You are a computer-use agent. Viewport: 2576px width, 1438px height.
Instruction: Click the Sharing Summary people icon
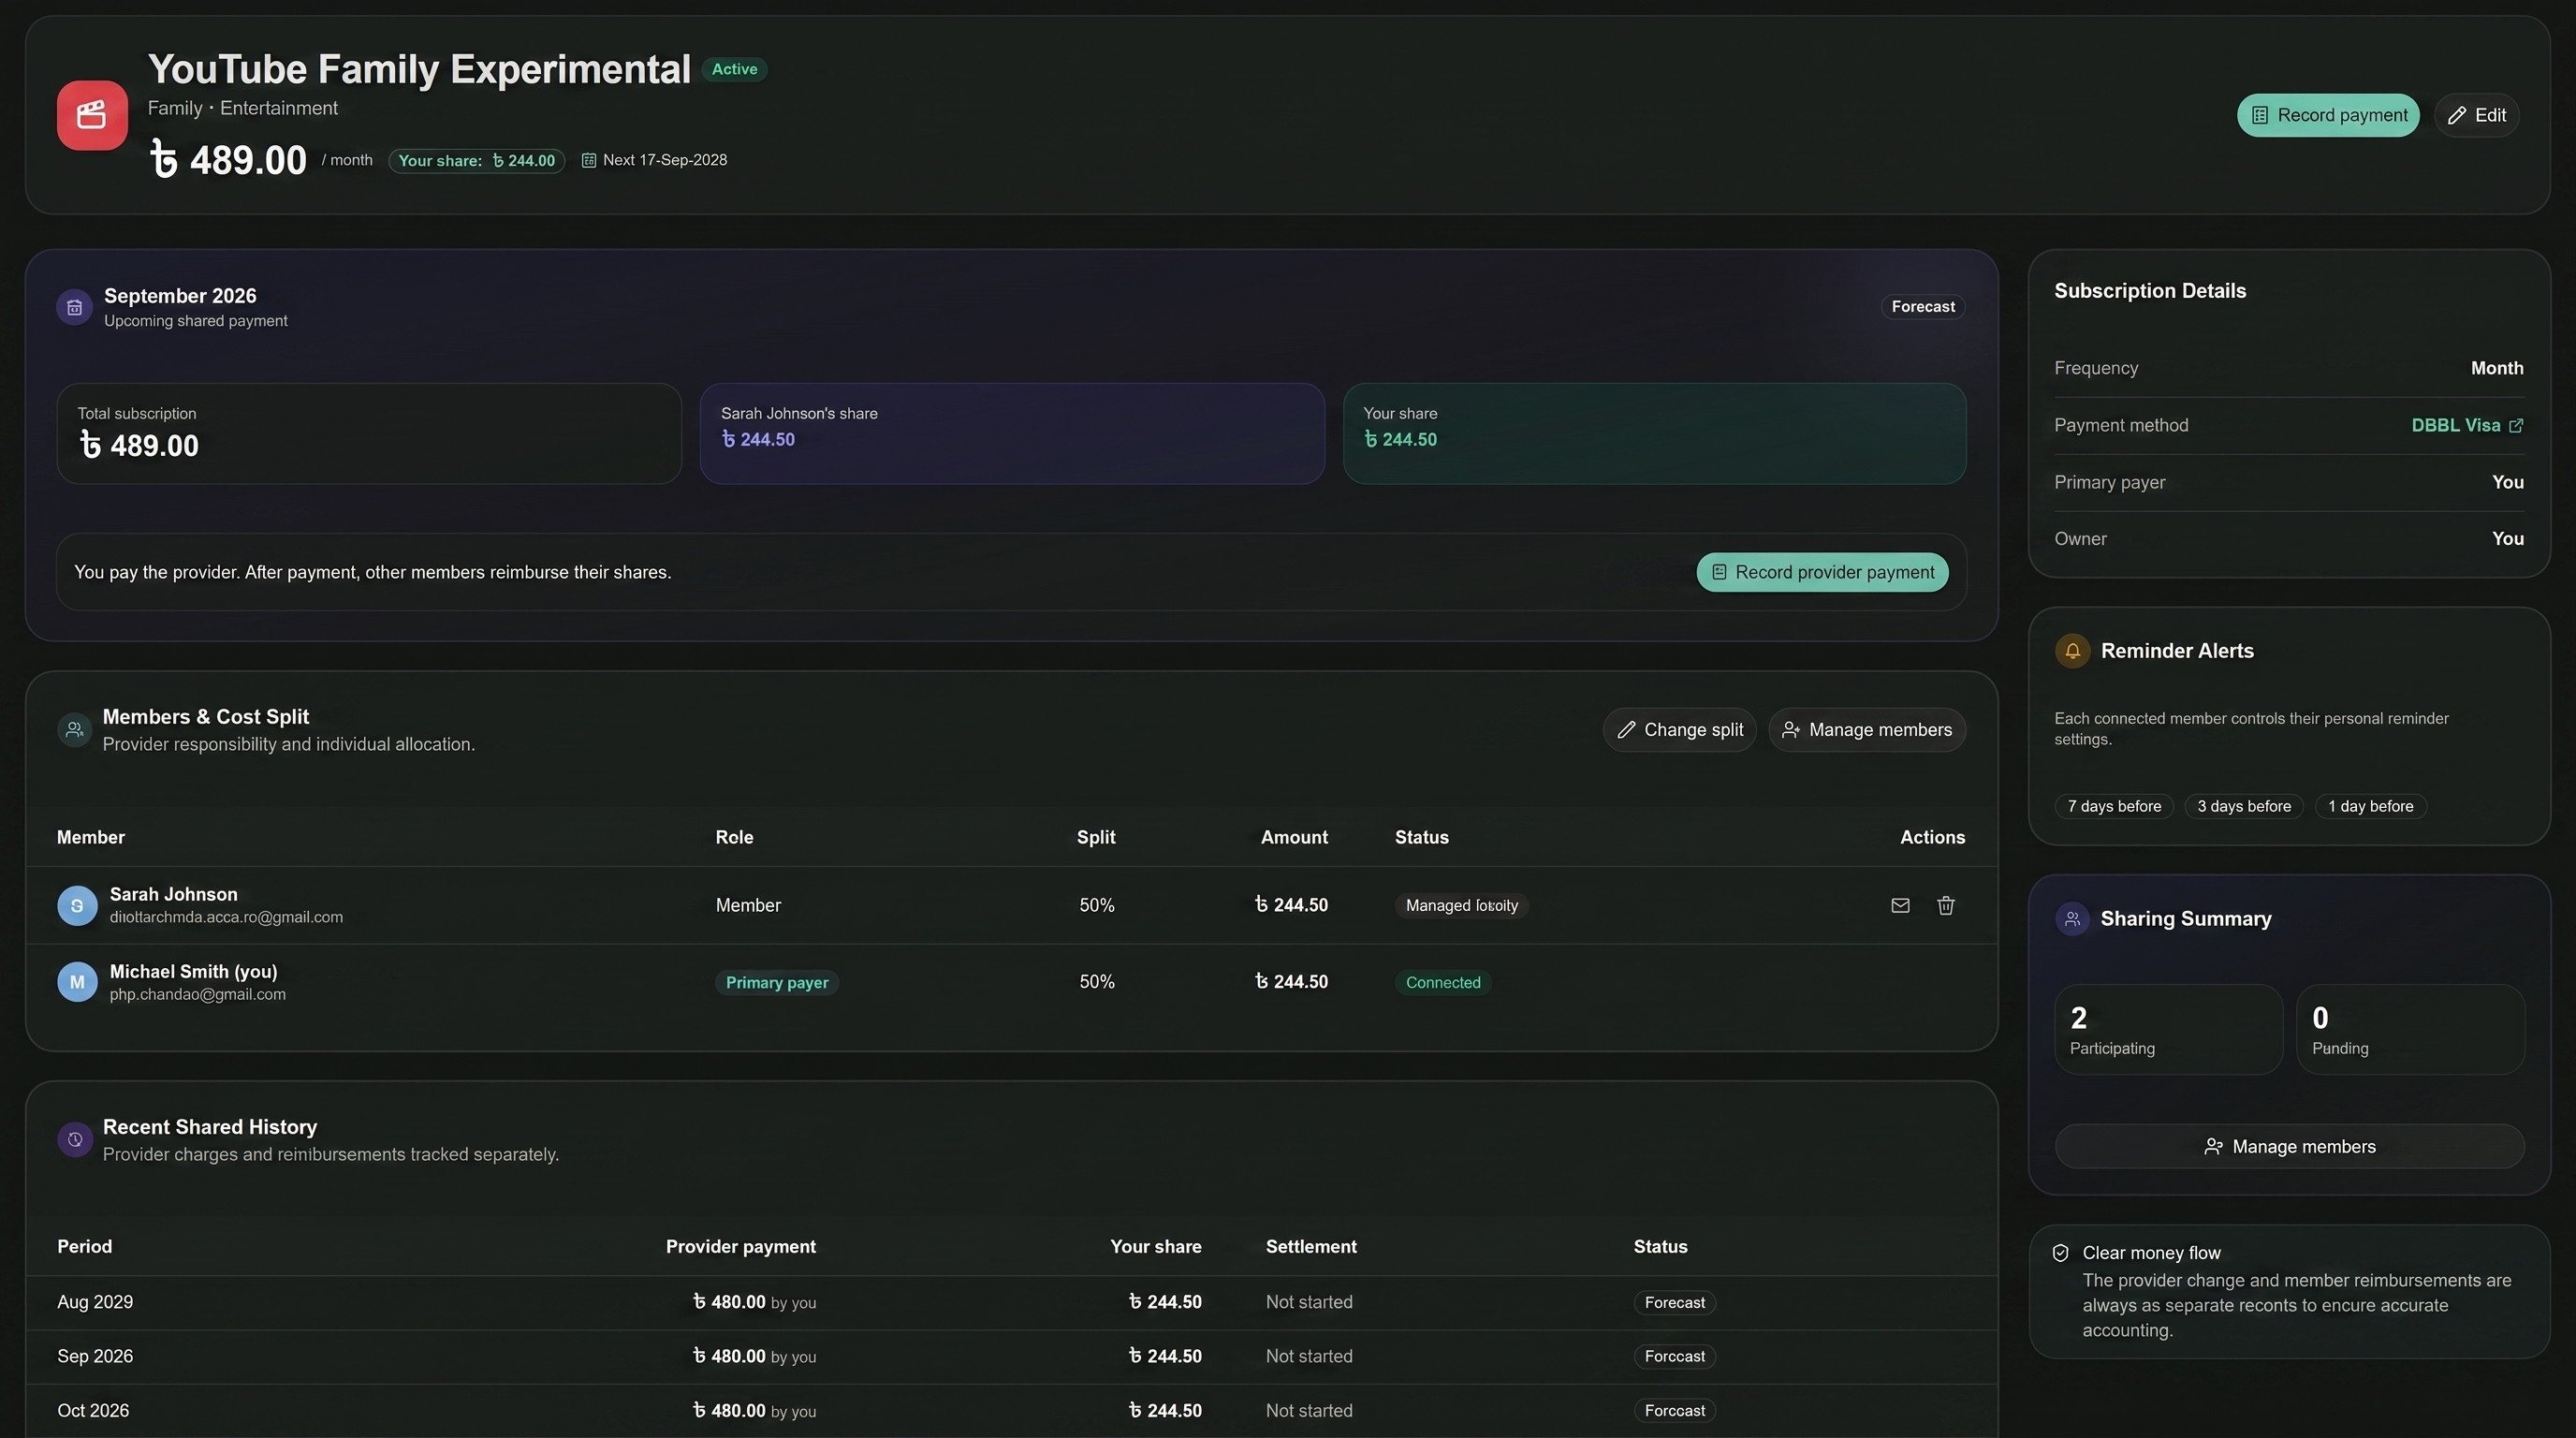point(2072,919)
